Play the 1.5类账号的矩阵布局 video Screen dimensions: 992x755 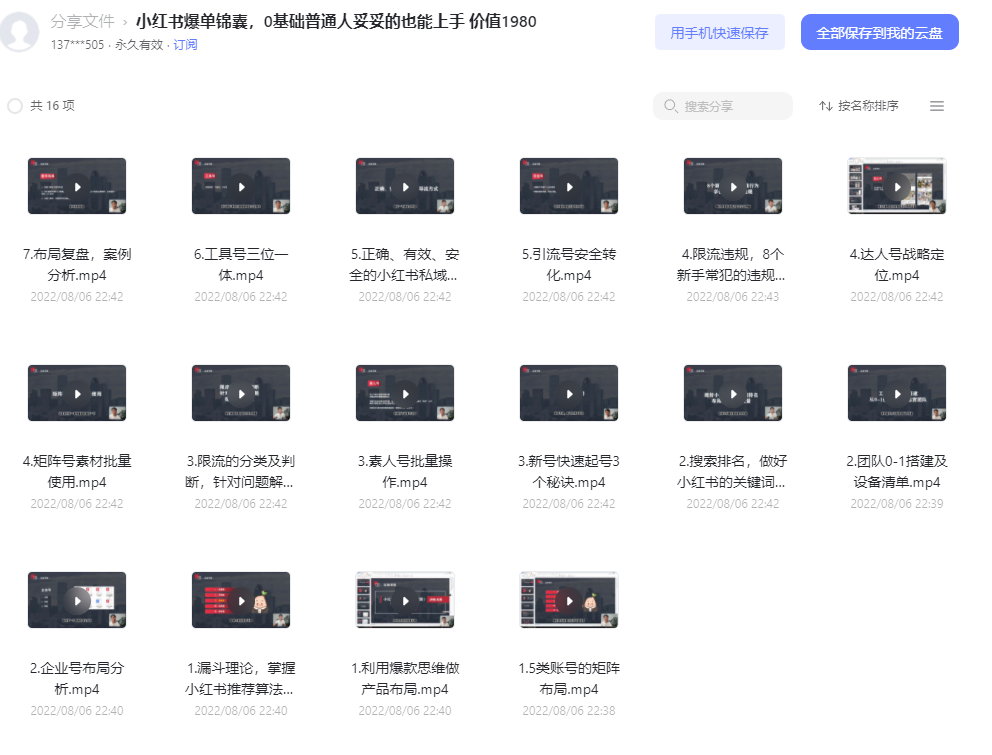point(569,600)
